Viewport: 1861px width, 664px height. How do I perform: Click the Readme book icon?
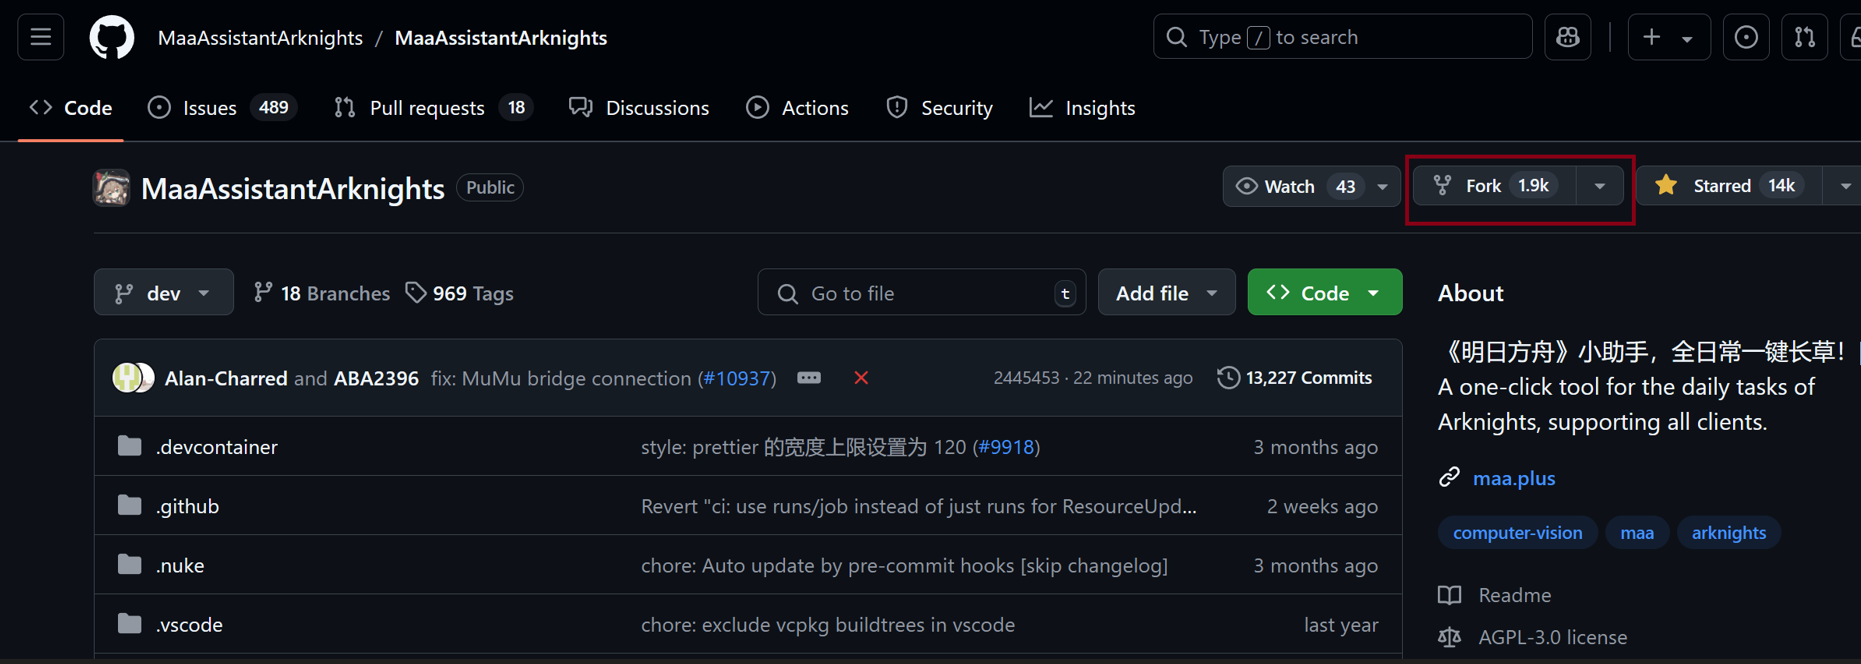[1449, 595]
